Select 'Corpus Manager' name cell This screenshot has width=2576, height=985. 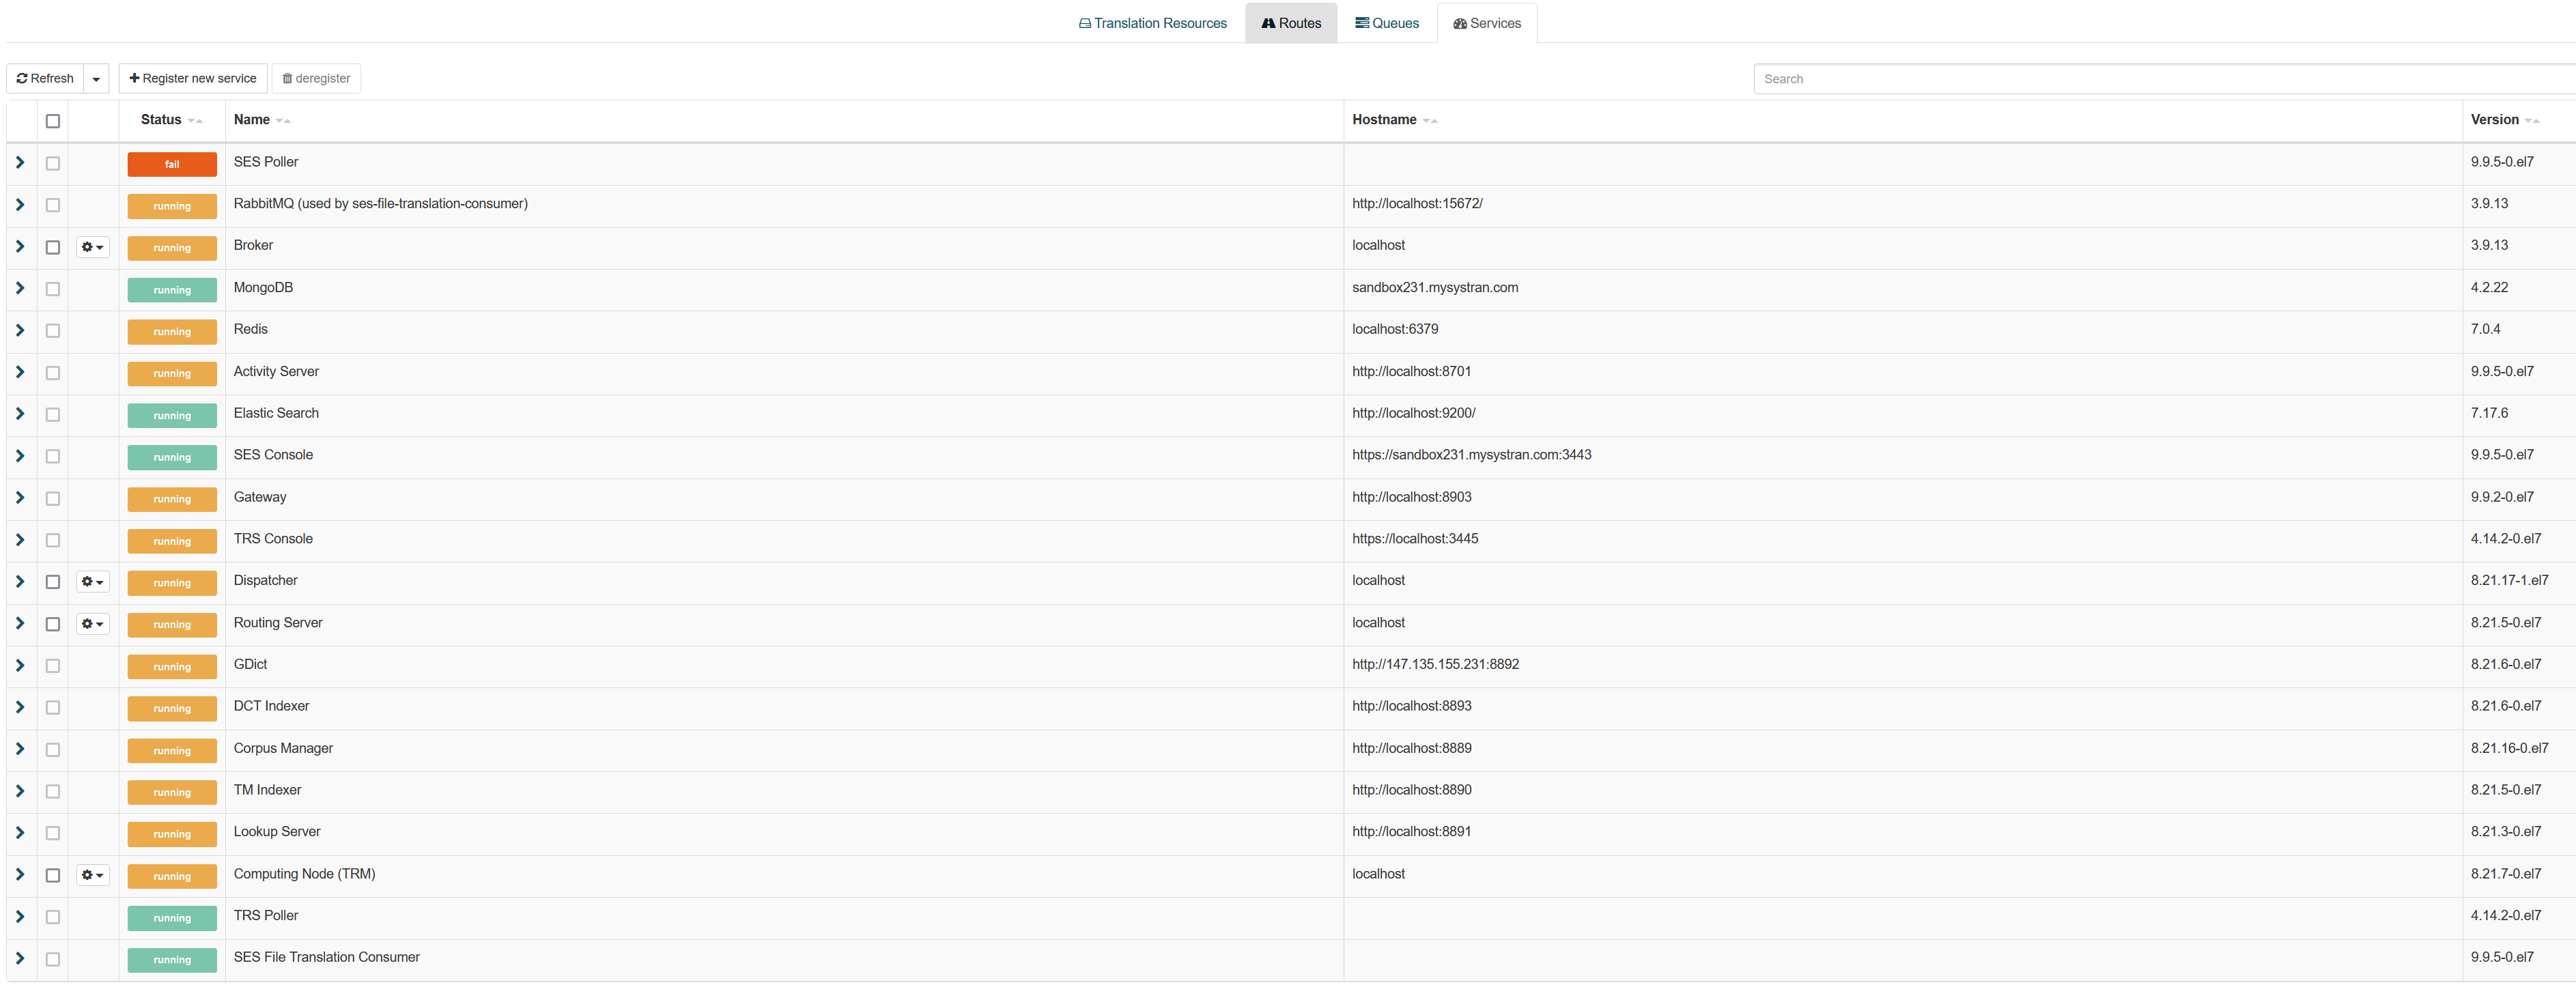point(283,749)
